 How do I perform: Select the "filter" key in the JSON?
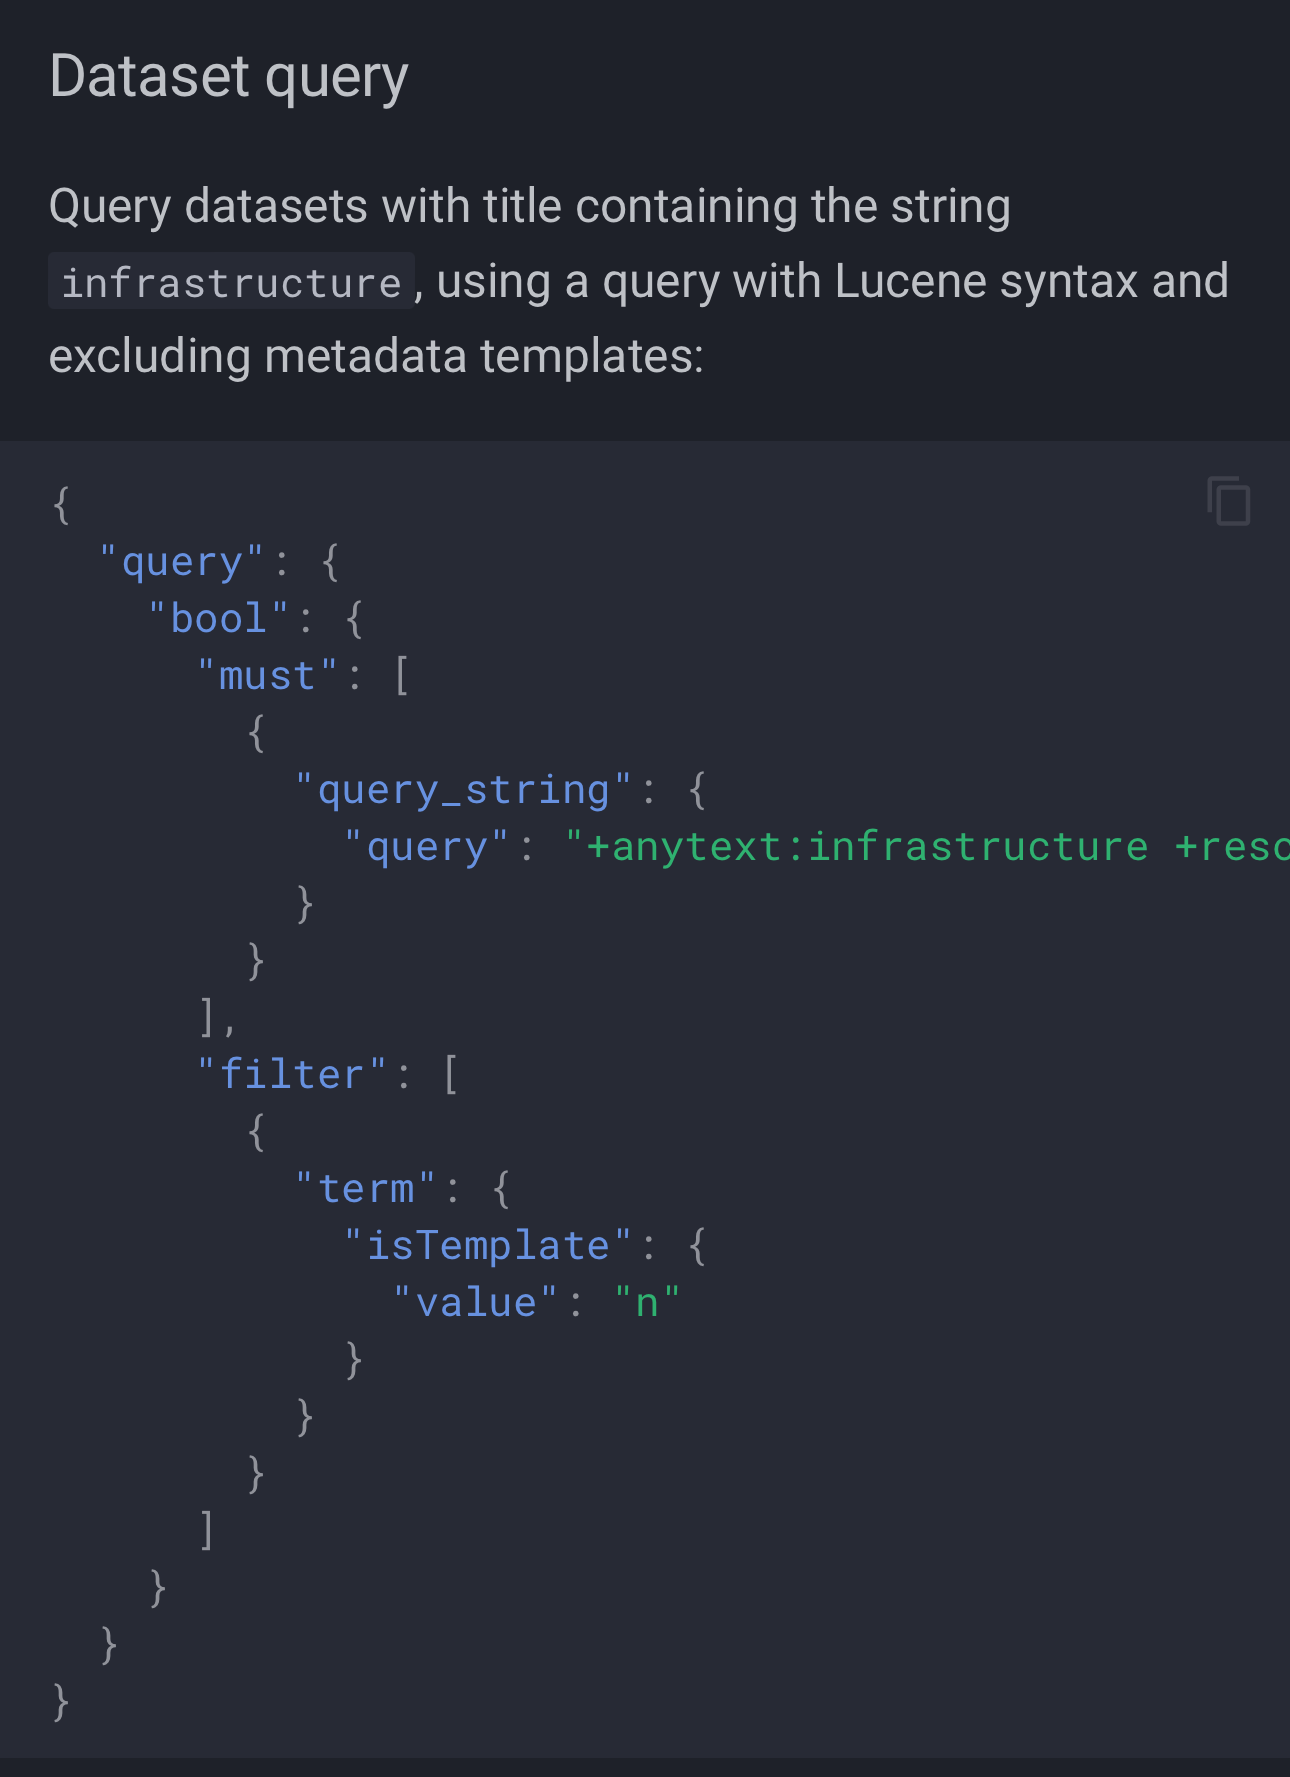pyautogui.click(x=291, y=1075)
